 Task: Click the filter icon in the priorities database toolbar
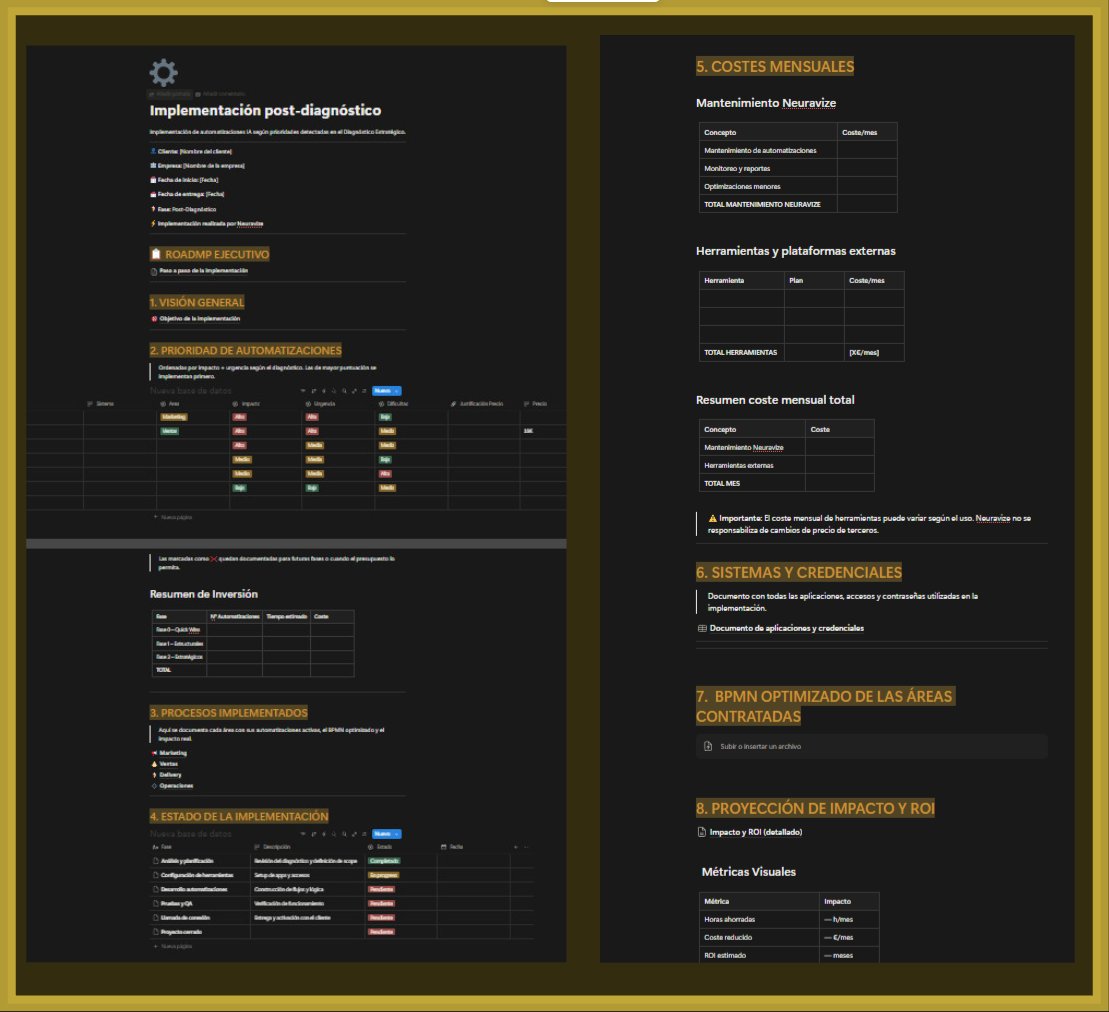303,390
